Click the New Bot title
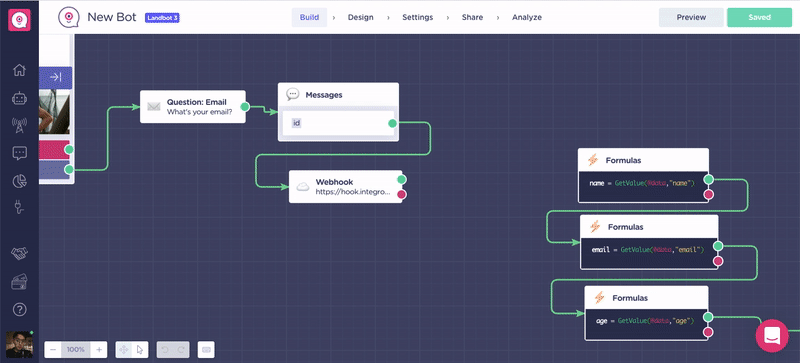Viewport: 800px width, 363px height. 112,17
